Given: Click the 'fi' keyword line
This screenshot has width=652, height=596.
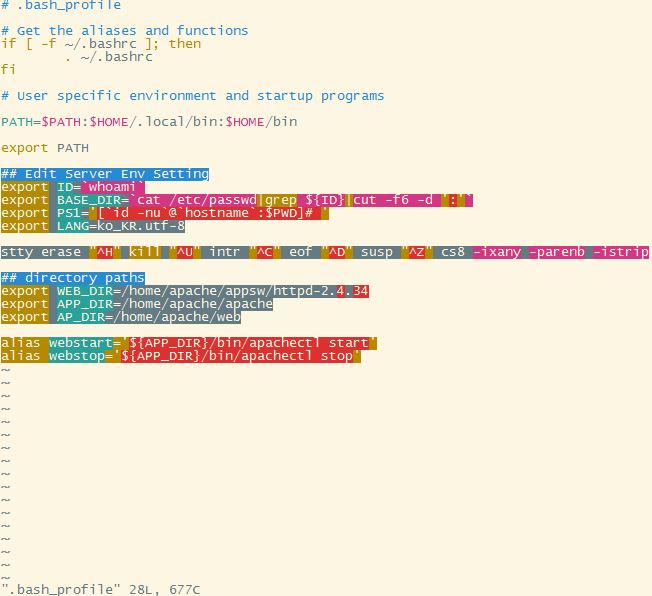Looking at the screenshot, I should (x=8, y=69).
